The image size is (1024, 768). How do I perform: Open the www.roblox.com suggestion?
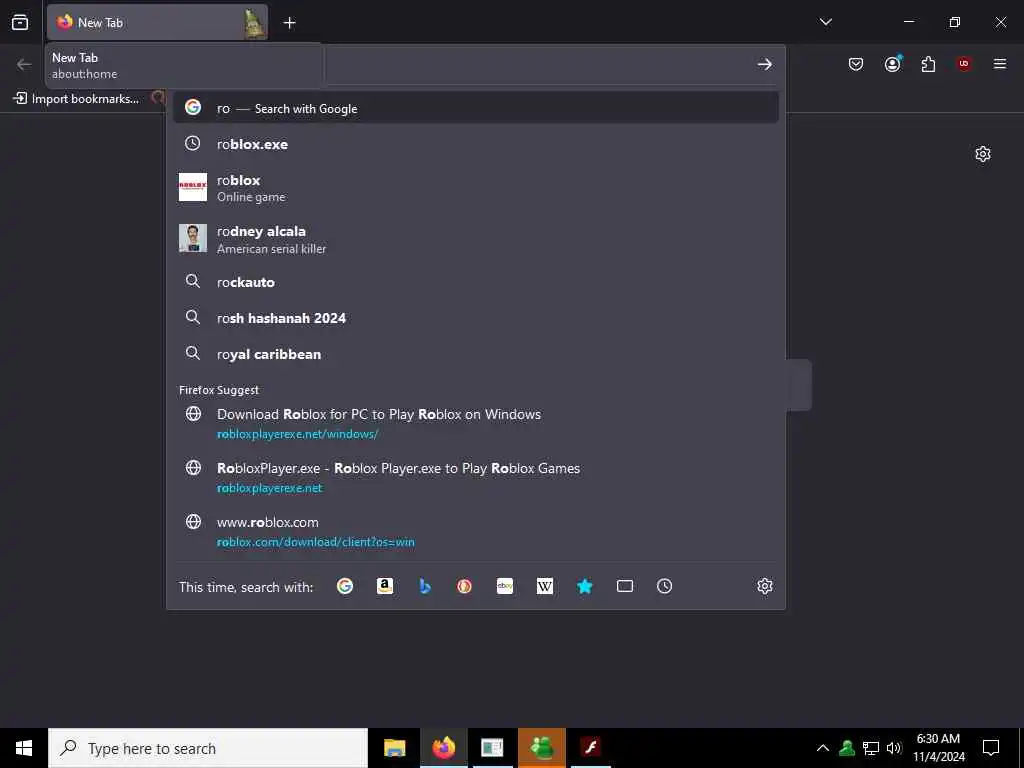click(475, 532)
